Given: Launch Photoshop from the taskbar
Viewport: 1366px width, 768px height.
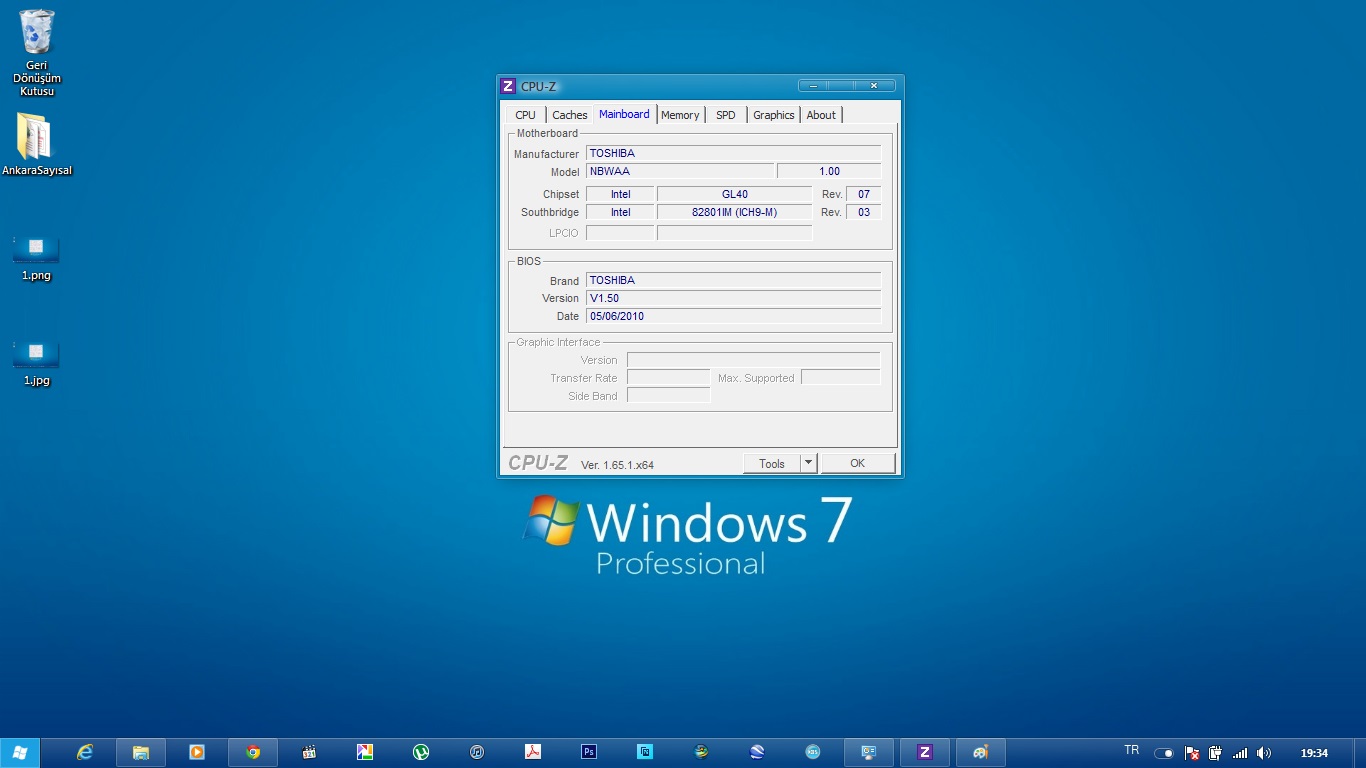Looking at the screenshot, I should 589,753.
